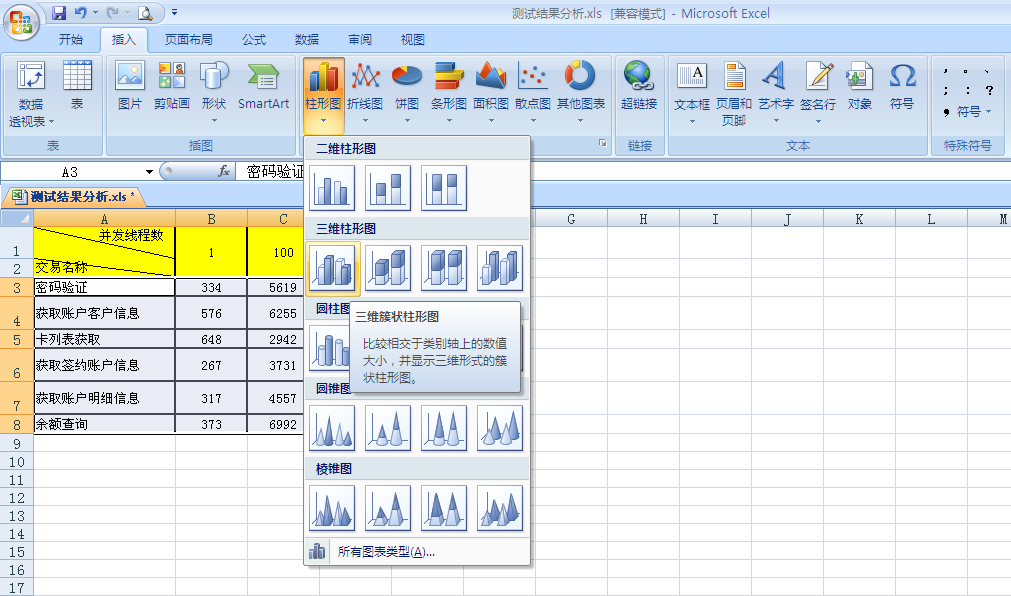Click the fx insert function button

(x=224, y=172)
